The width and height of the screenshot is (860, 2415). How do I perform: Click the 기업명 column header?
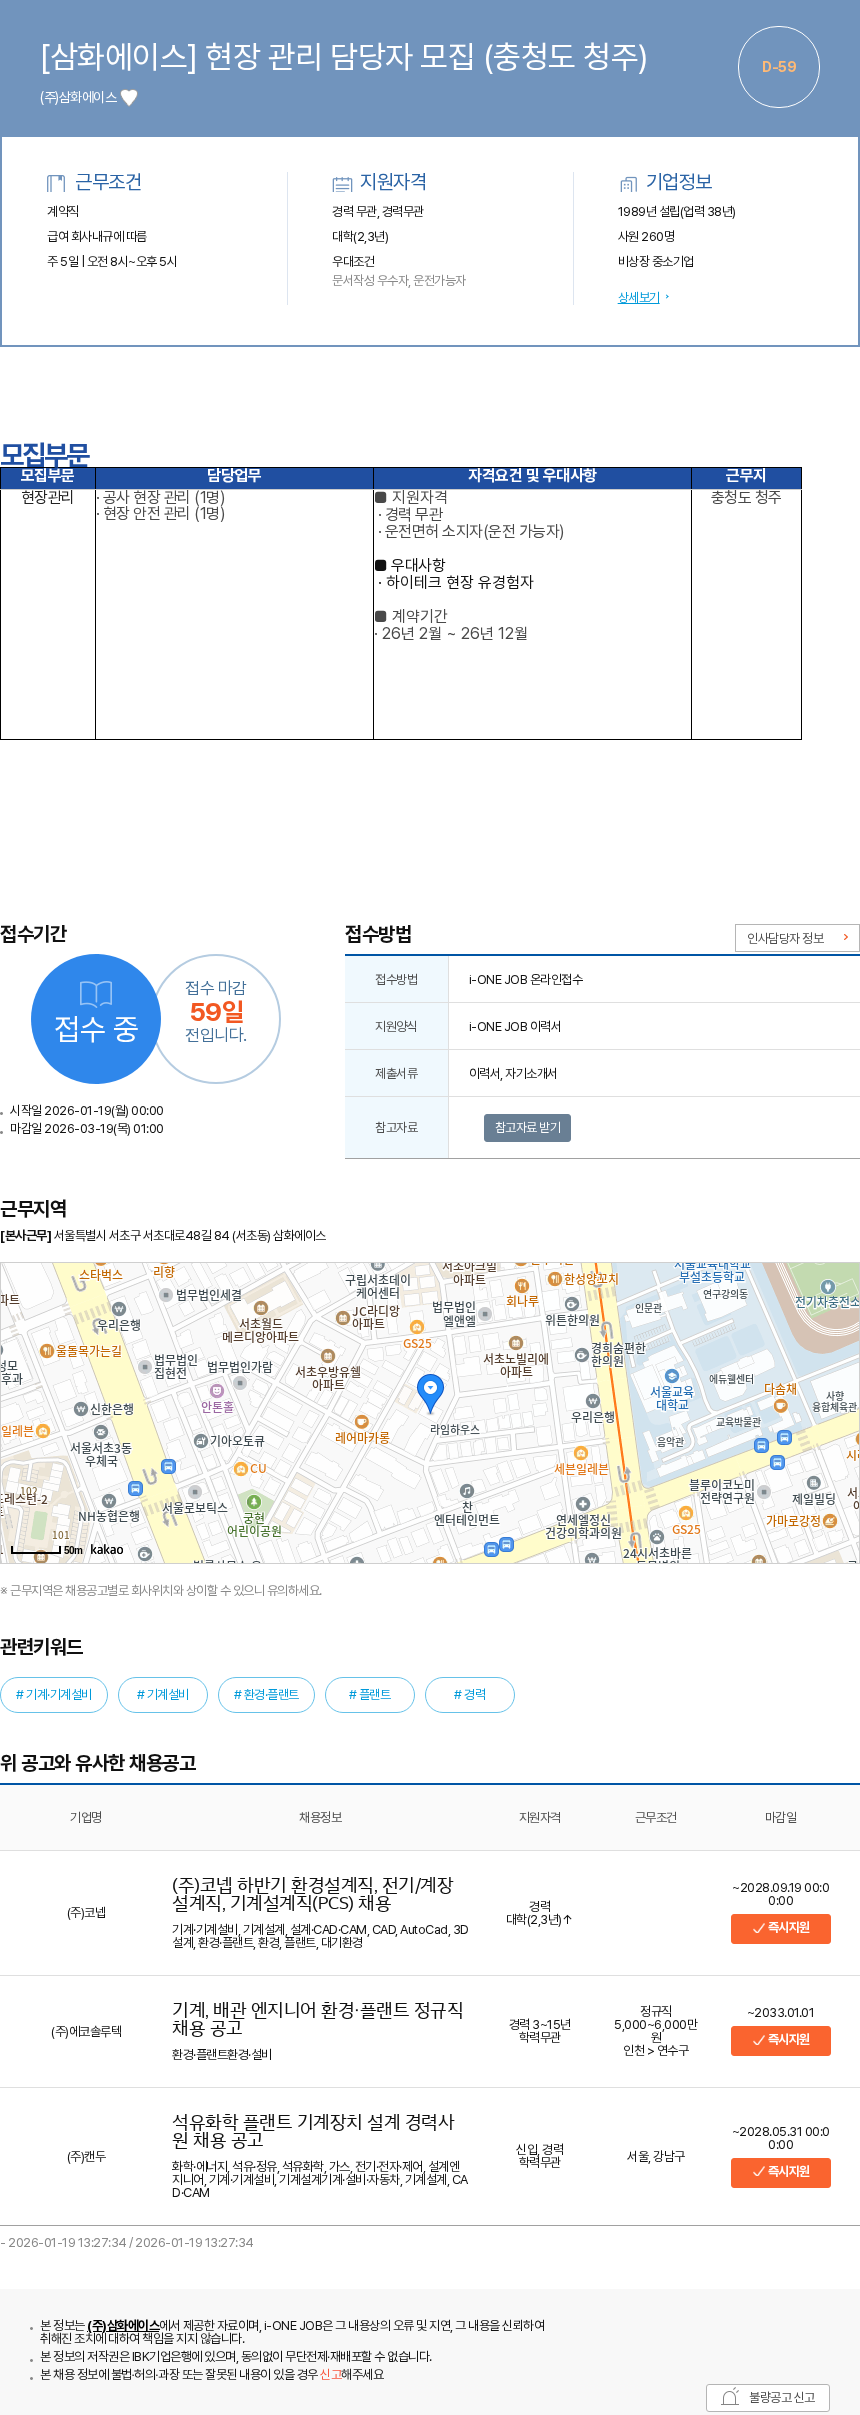pos(86,1817)
